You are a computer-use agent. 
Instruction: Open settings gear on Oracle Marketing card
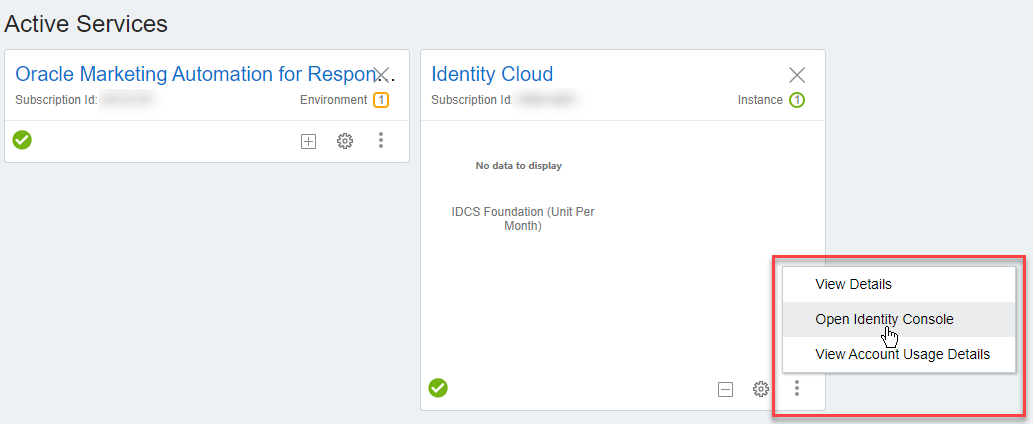345,142
